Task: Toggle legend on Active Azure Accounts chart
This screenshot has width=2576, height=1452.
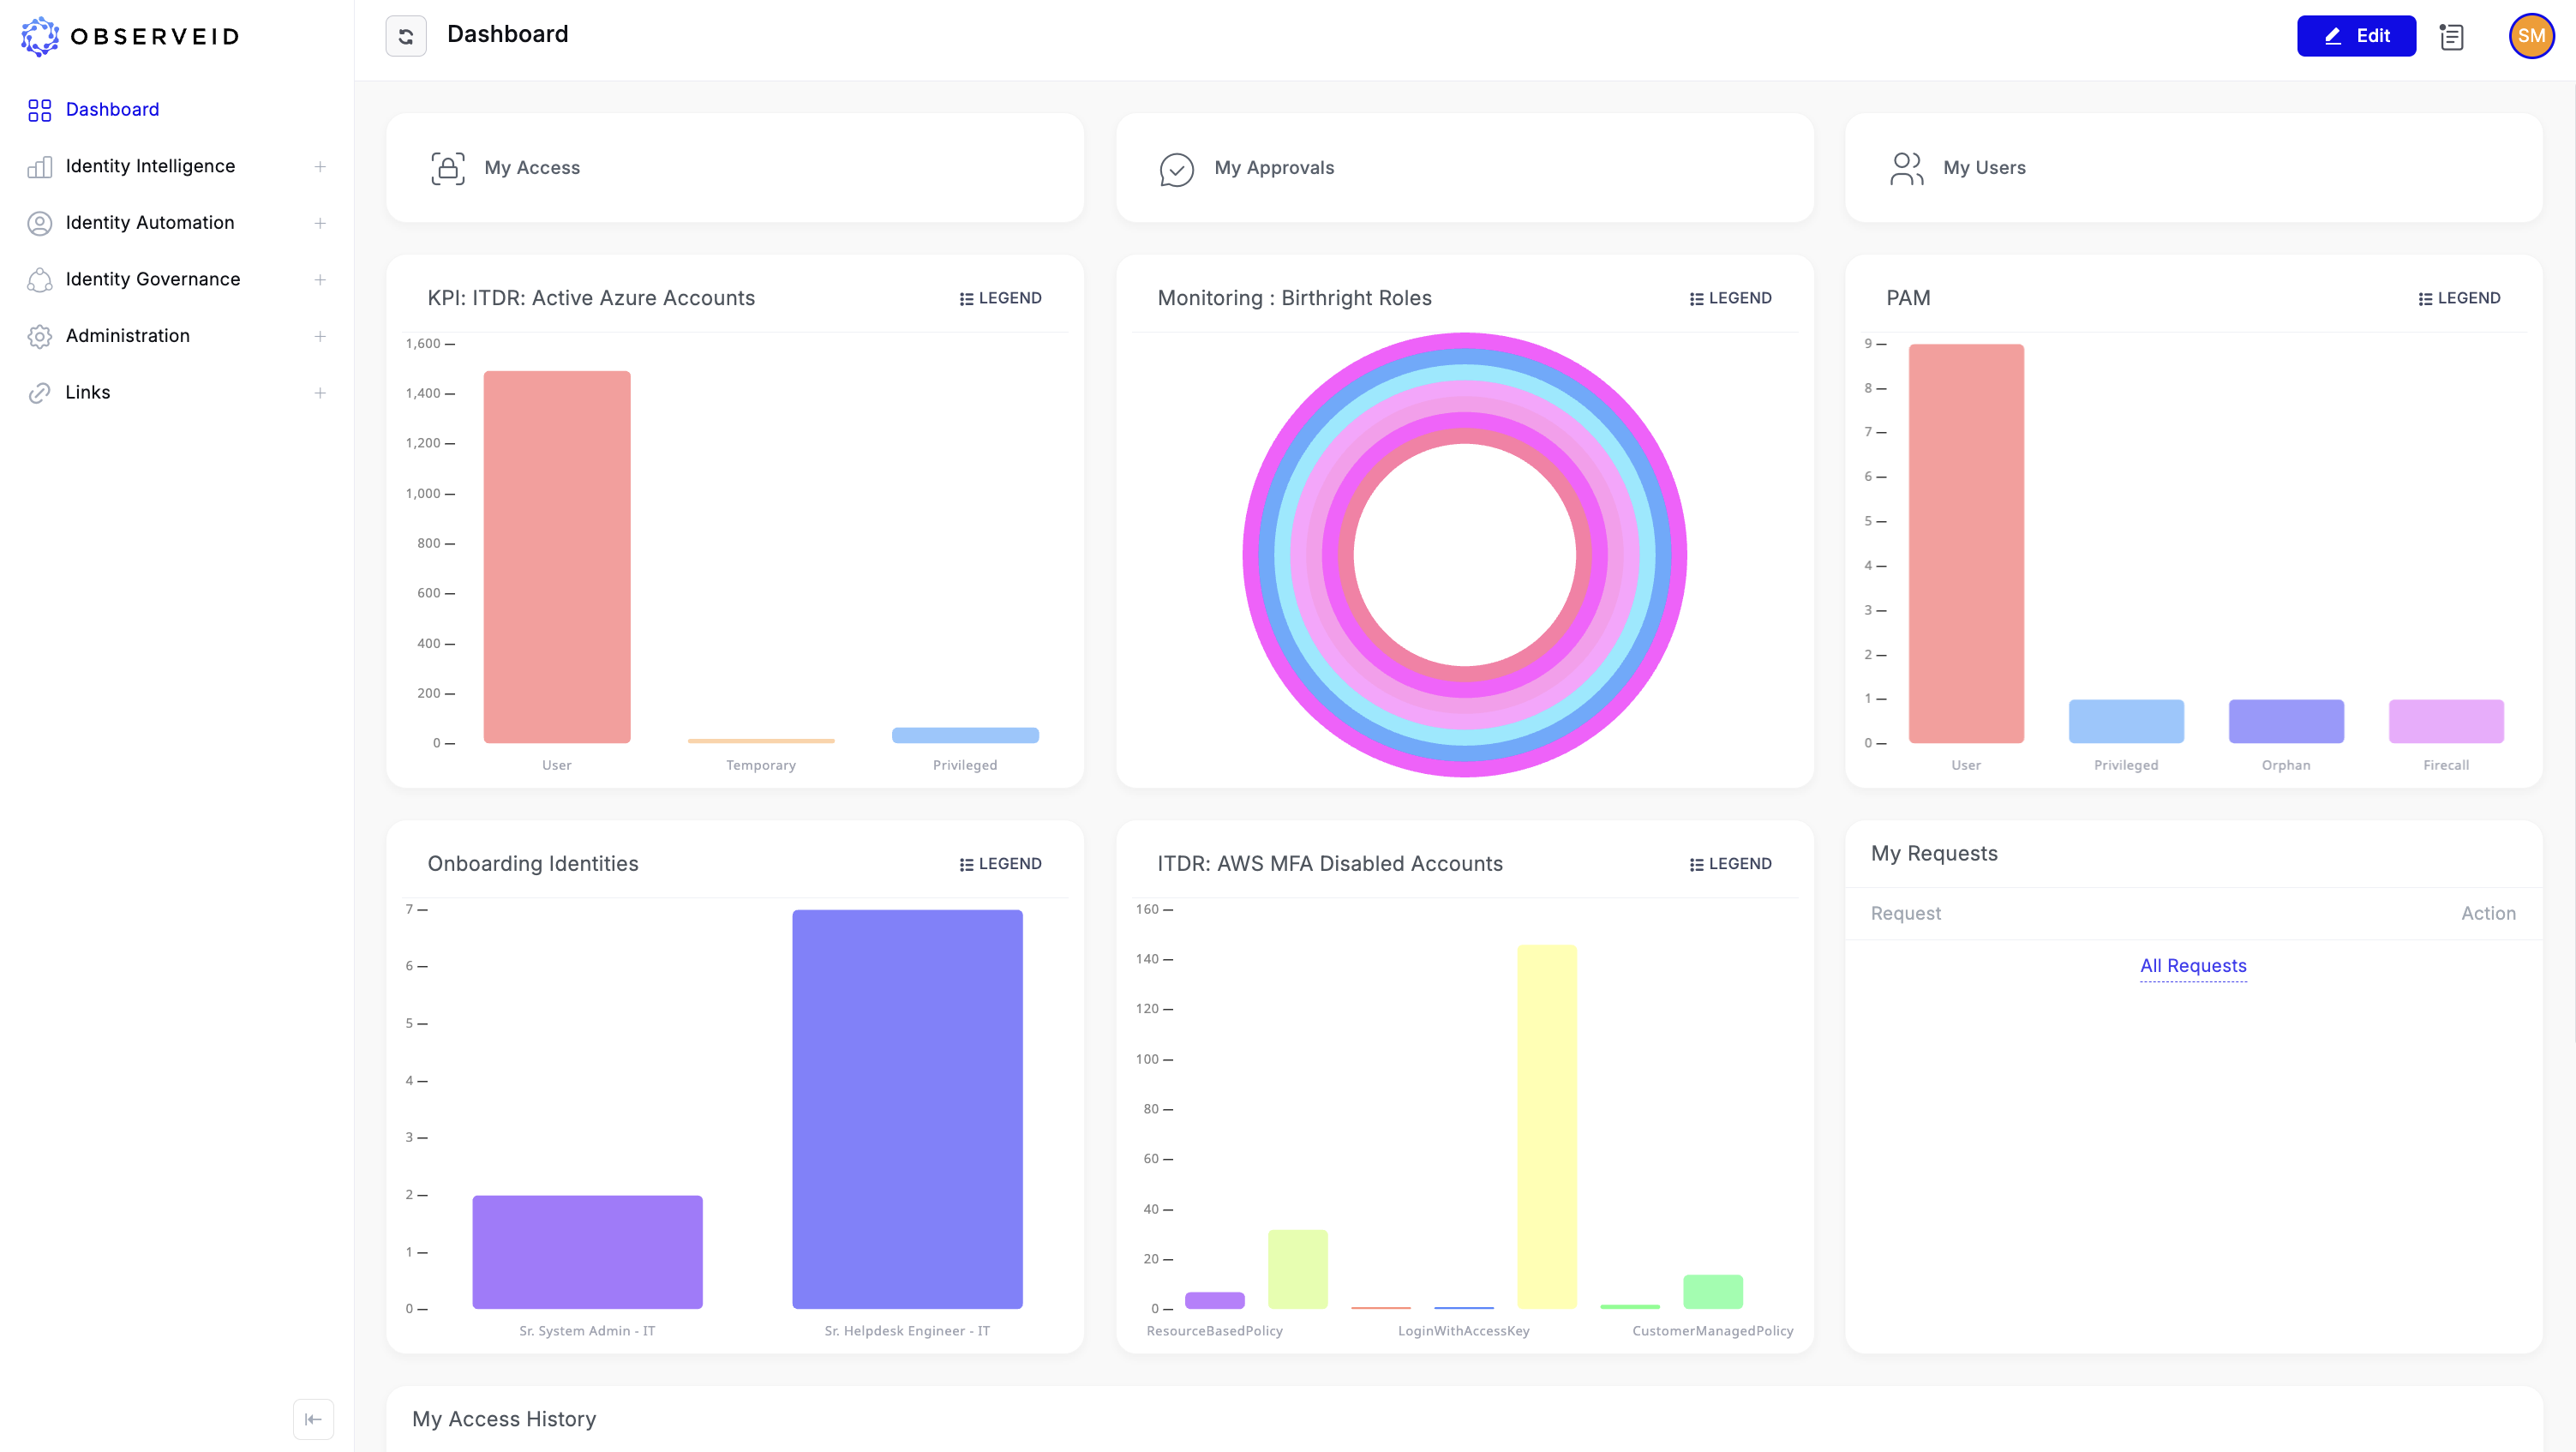Action: (1000, 298)
